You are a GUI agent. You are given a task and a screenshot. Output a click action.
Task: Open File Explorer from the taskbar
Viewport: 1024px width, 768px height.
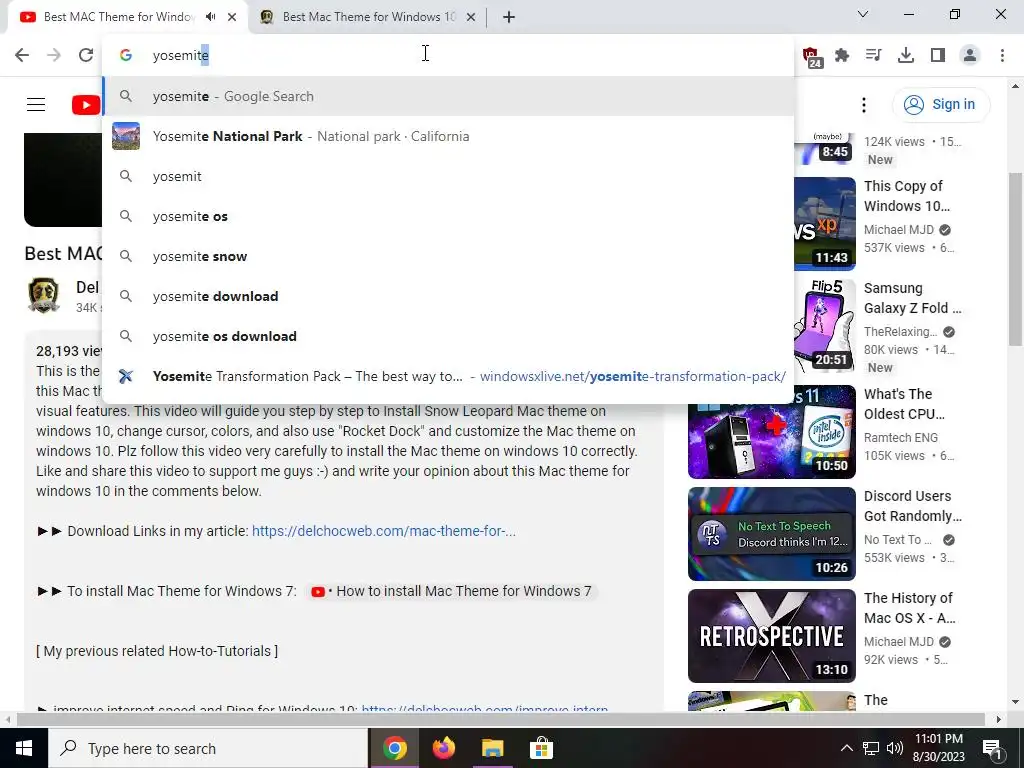[493, 748]
